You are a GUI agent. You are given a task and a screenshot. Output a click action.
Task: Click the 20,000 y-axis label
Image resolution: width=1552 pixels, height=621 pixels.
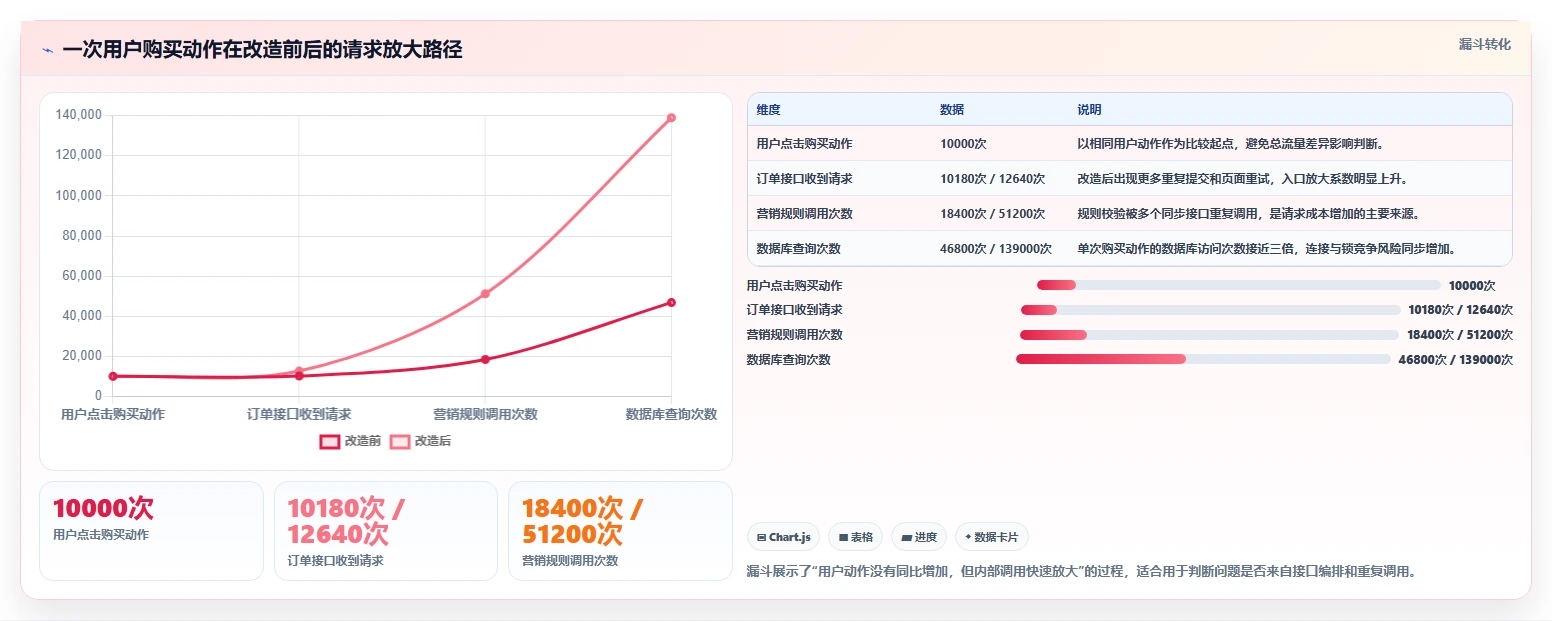click(x=81, y=356)
